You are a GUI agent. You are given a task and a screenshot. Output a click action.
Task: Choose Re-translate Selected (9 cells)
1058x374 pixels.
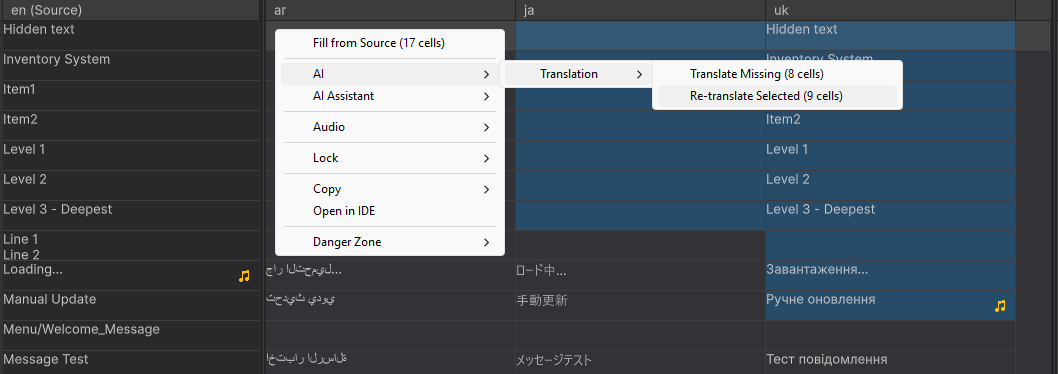[777, 96]
